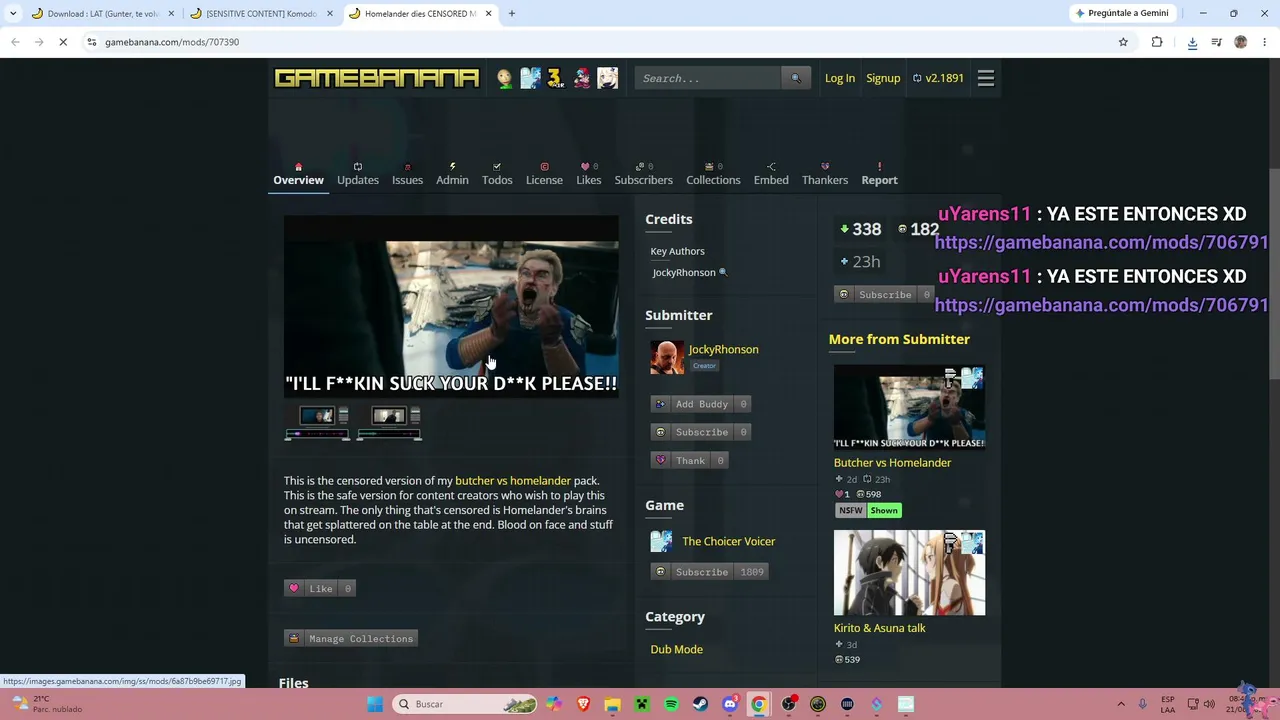1280x720 pixels.
Task: Open the Dub Mode category link
Action: [677, 650]
